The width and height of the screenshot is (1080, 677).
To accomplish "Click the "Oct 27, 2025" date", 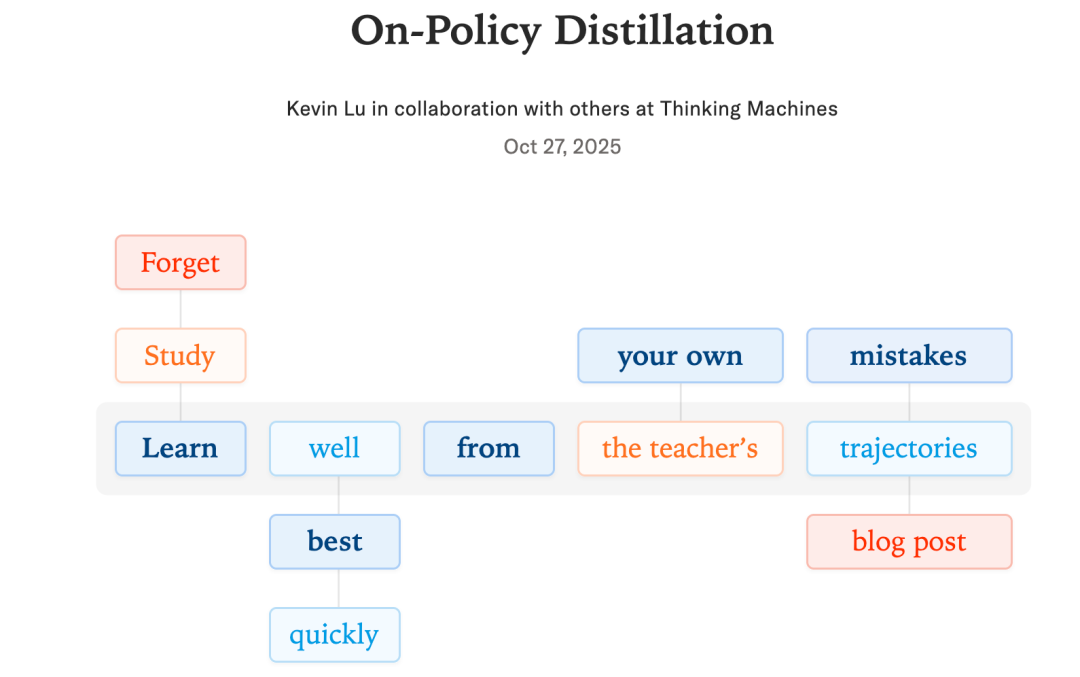I will [562, 147].
